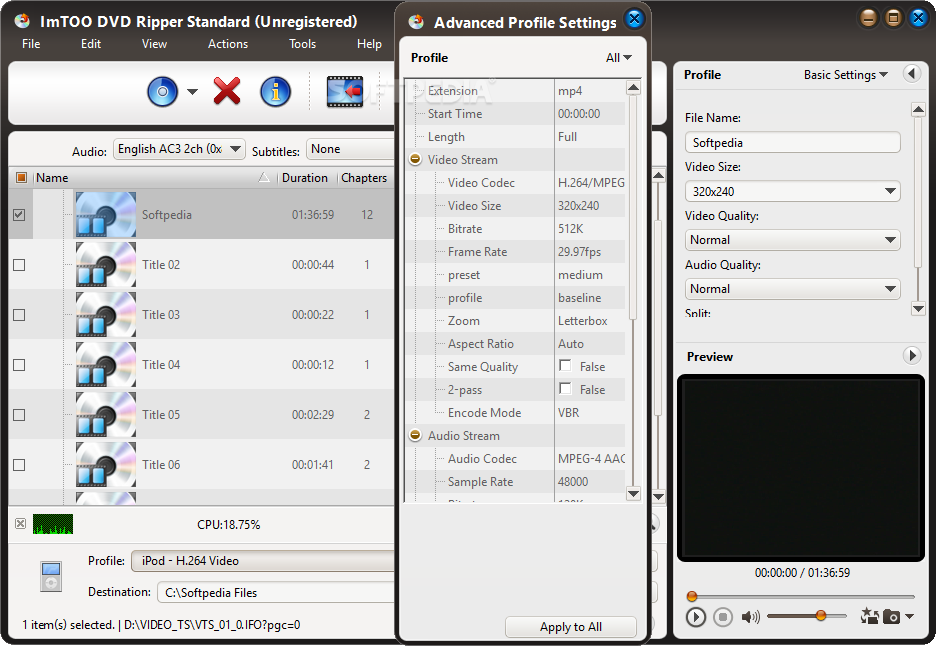936x646 pixels.
Task: Click the CPU usage graph icon
Action: click(53, 524)
